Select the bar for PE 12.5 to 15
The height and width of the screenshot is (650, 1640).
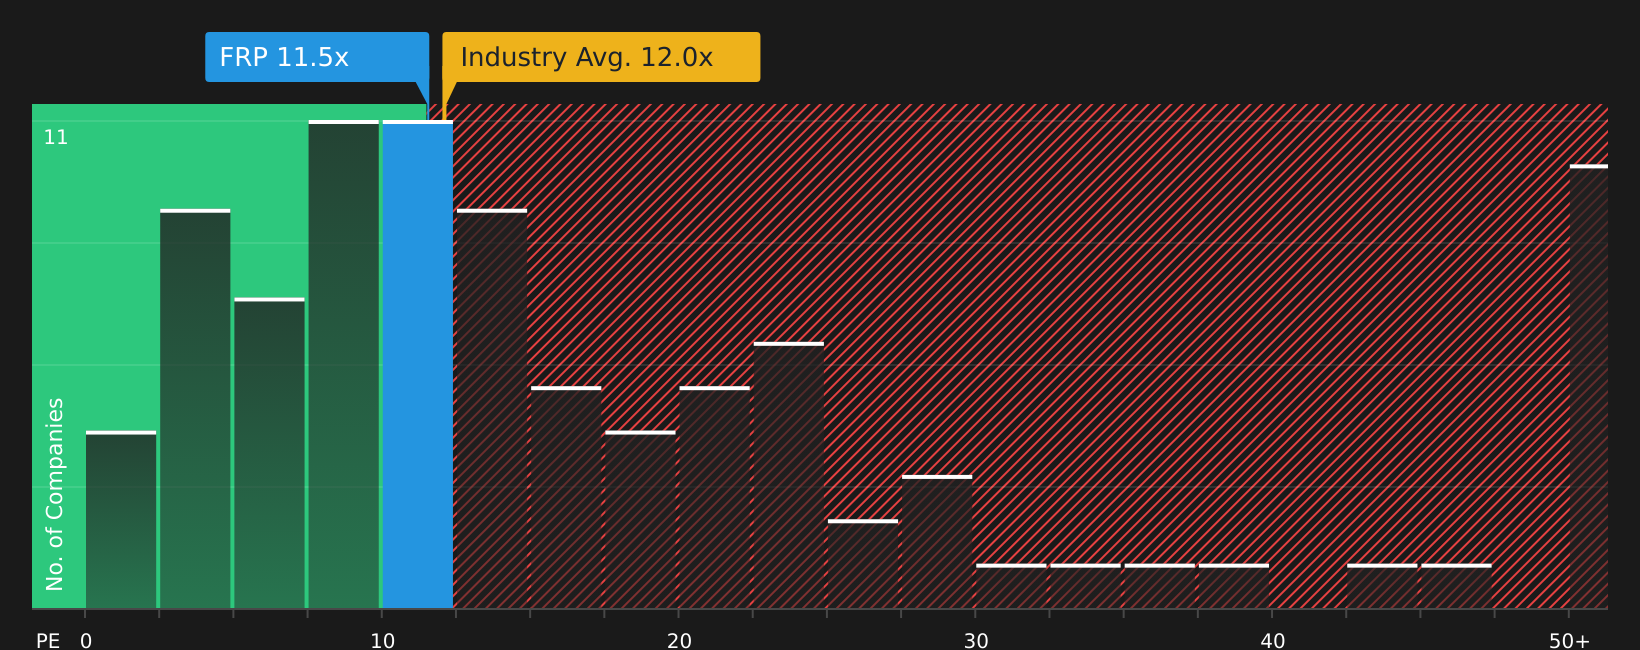click(492, 409)
